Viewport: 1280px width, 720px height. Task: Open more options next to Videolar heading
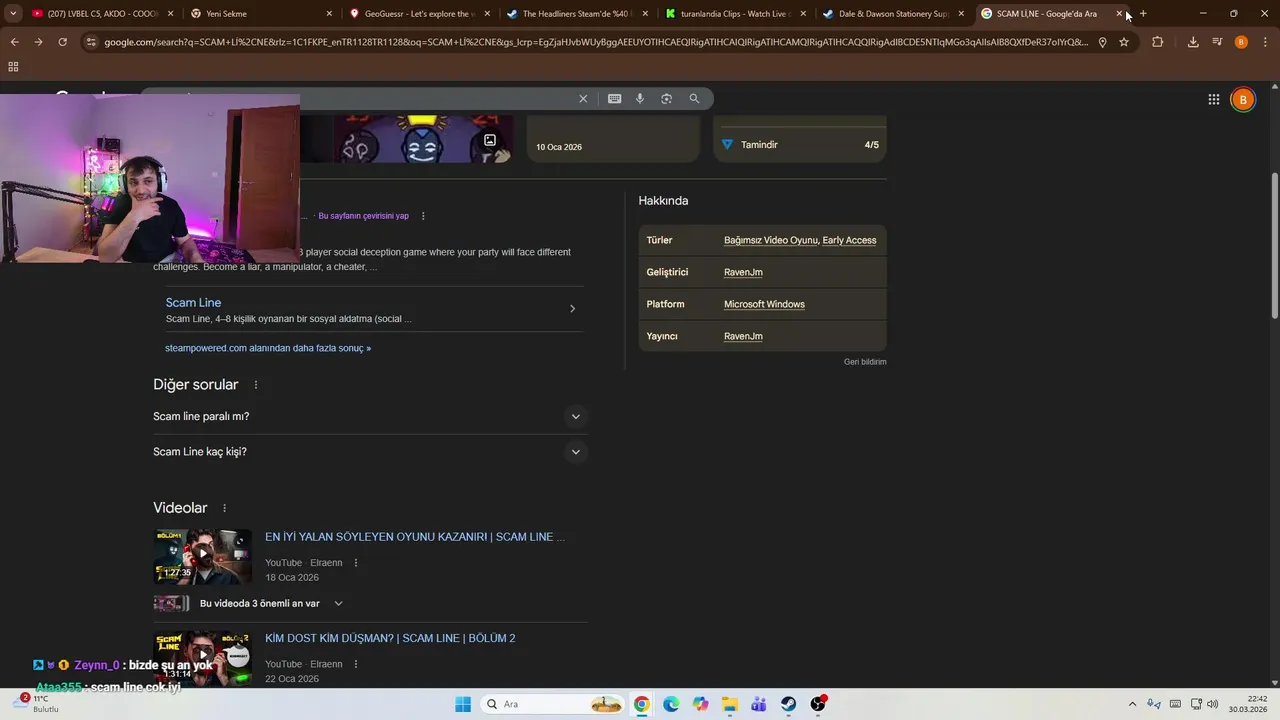click(224, 508)
